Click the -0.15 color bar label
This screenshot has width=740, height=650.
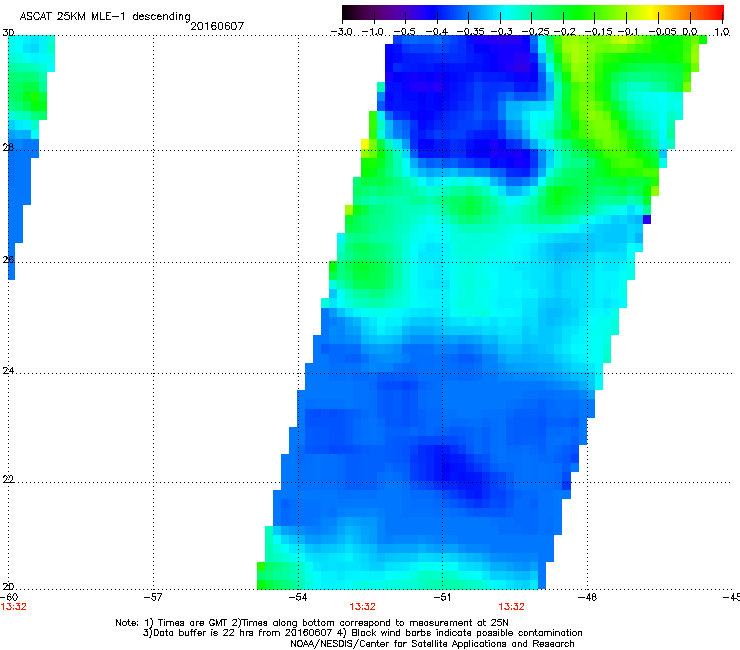click(x=598, y=32)
